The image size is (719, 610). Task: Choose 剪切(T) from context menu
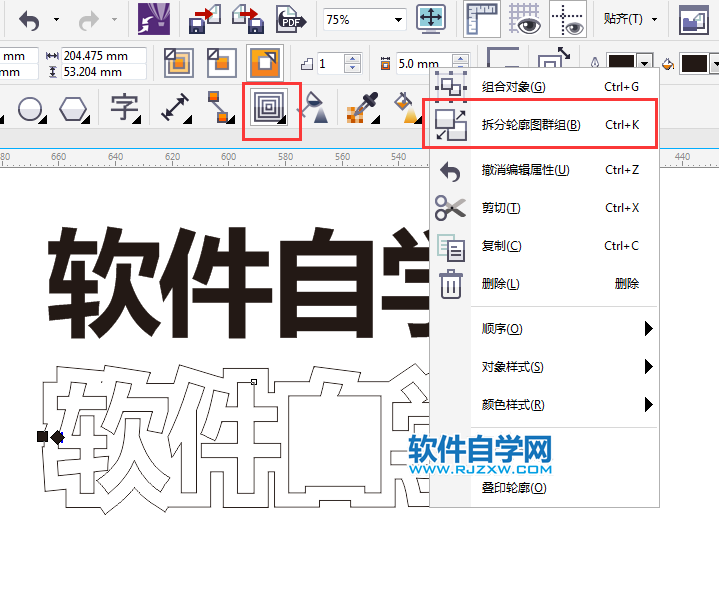coord(544,208)
